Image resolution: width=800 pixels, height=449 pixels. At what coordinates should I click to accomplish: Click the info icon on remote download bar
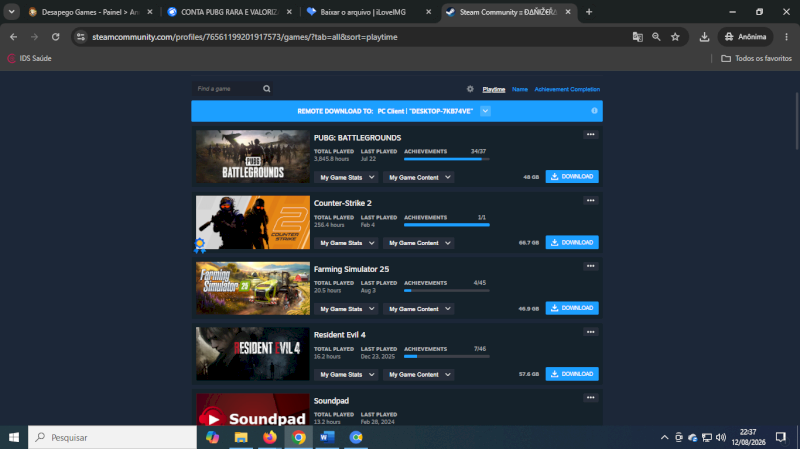pyautogui.click(x=594, y=111)
